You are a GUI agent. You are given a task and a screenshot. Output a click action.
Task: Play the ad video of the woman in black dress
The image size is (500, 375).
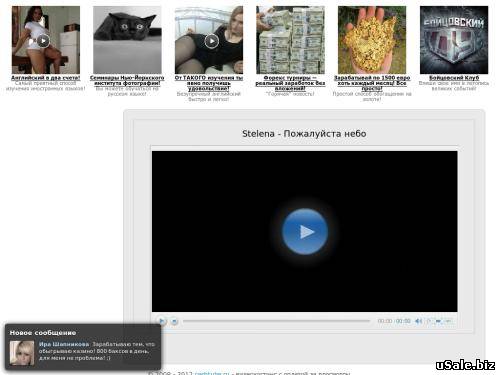click(x=212, y=41)
